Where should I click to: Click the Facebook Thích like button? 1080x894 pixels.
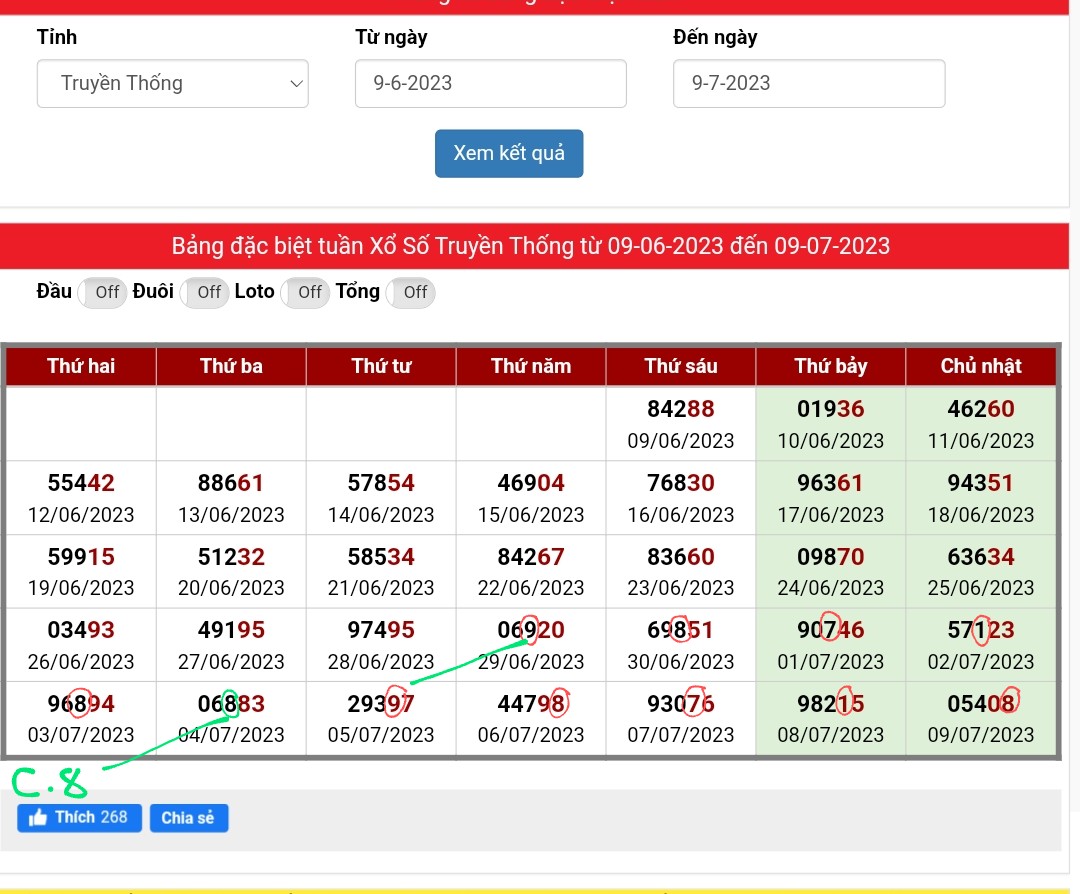tap(79, 818)
